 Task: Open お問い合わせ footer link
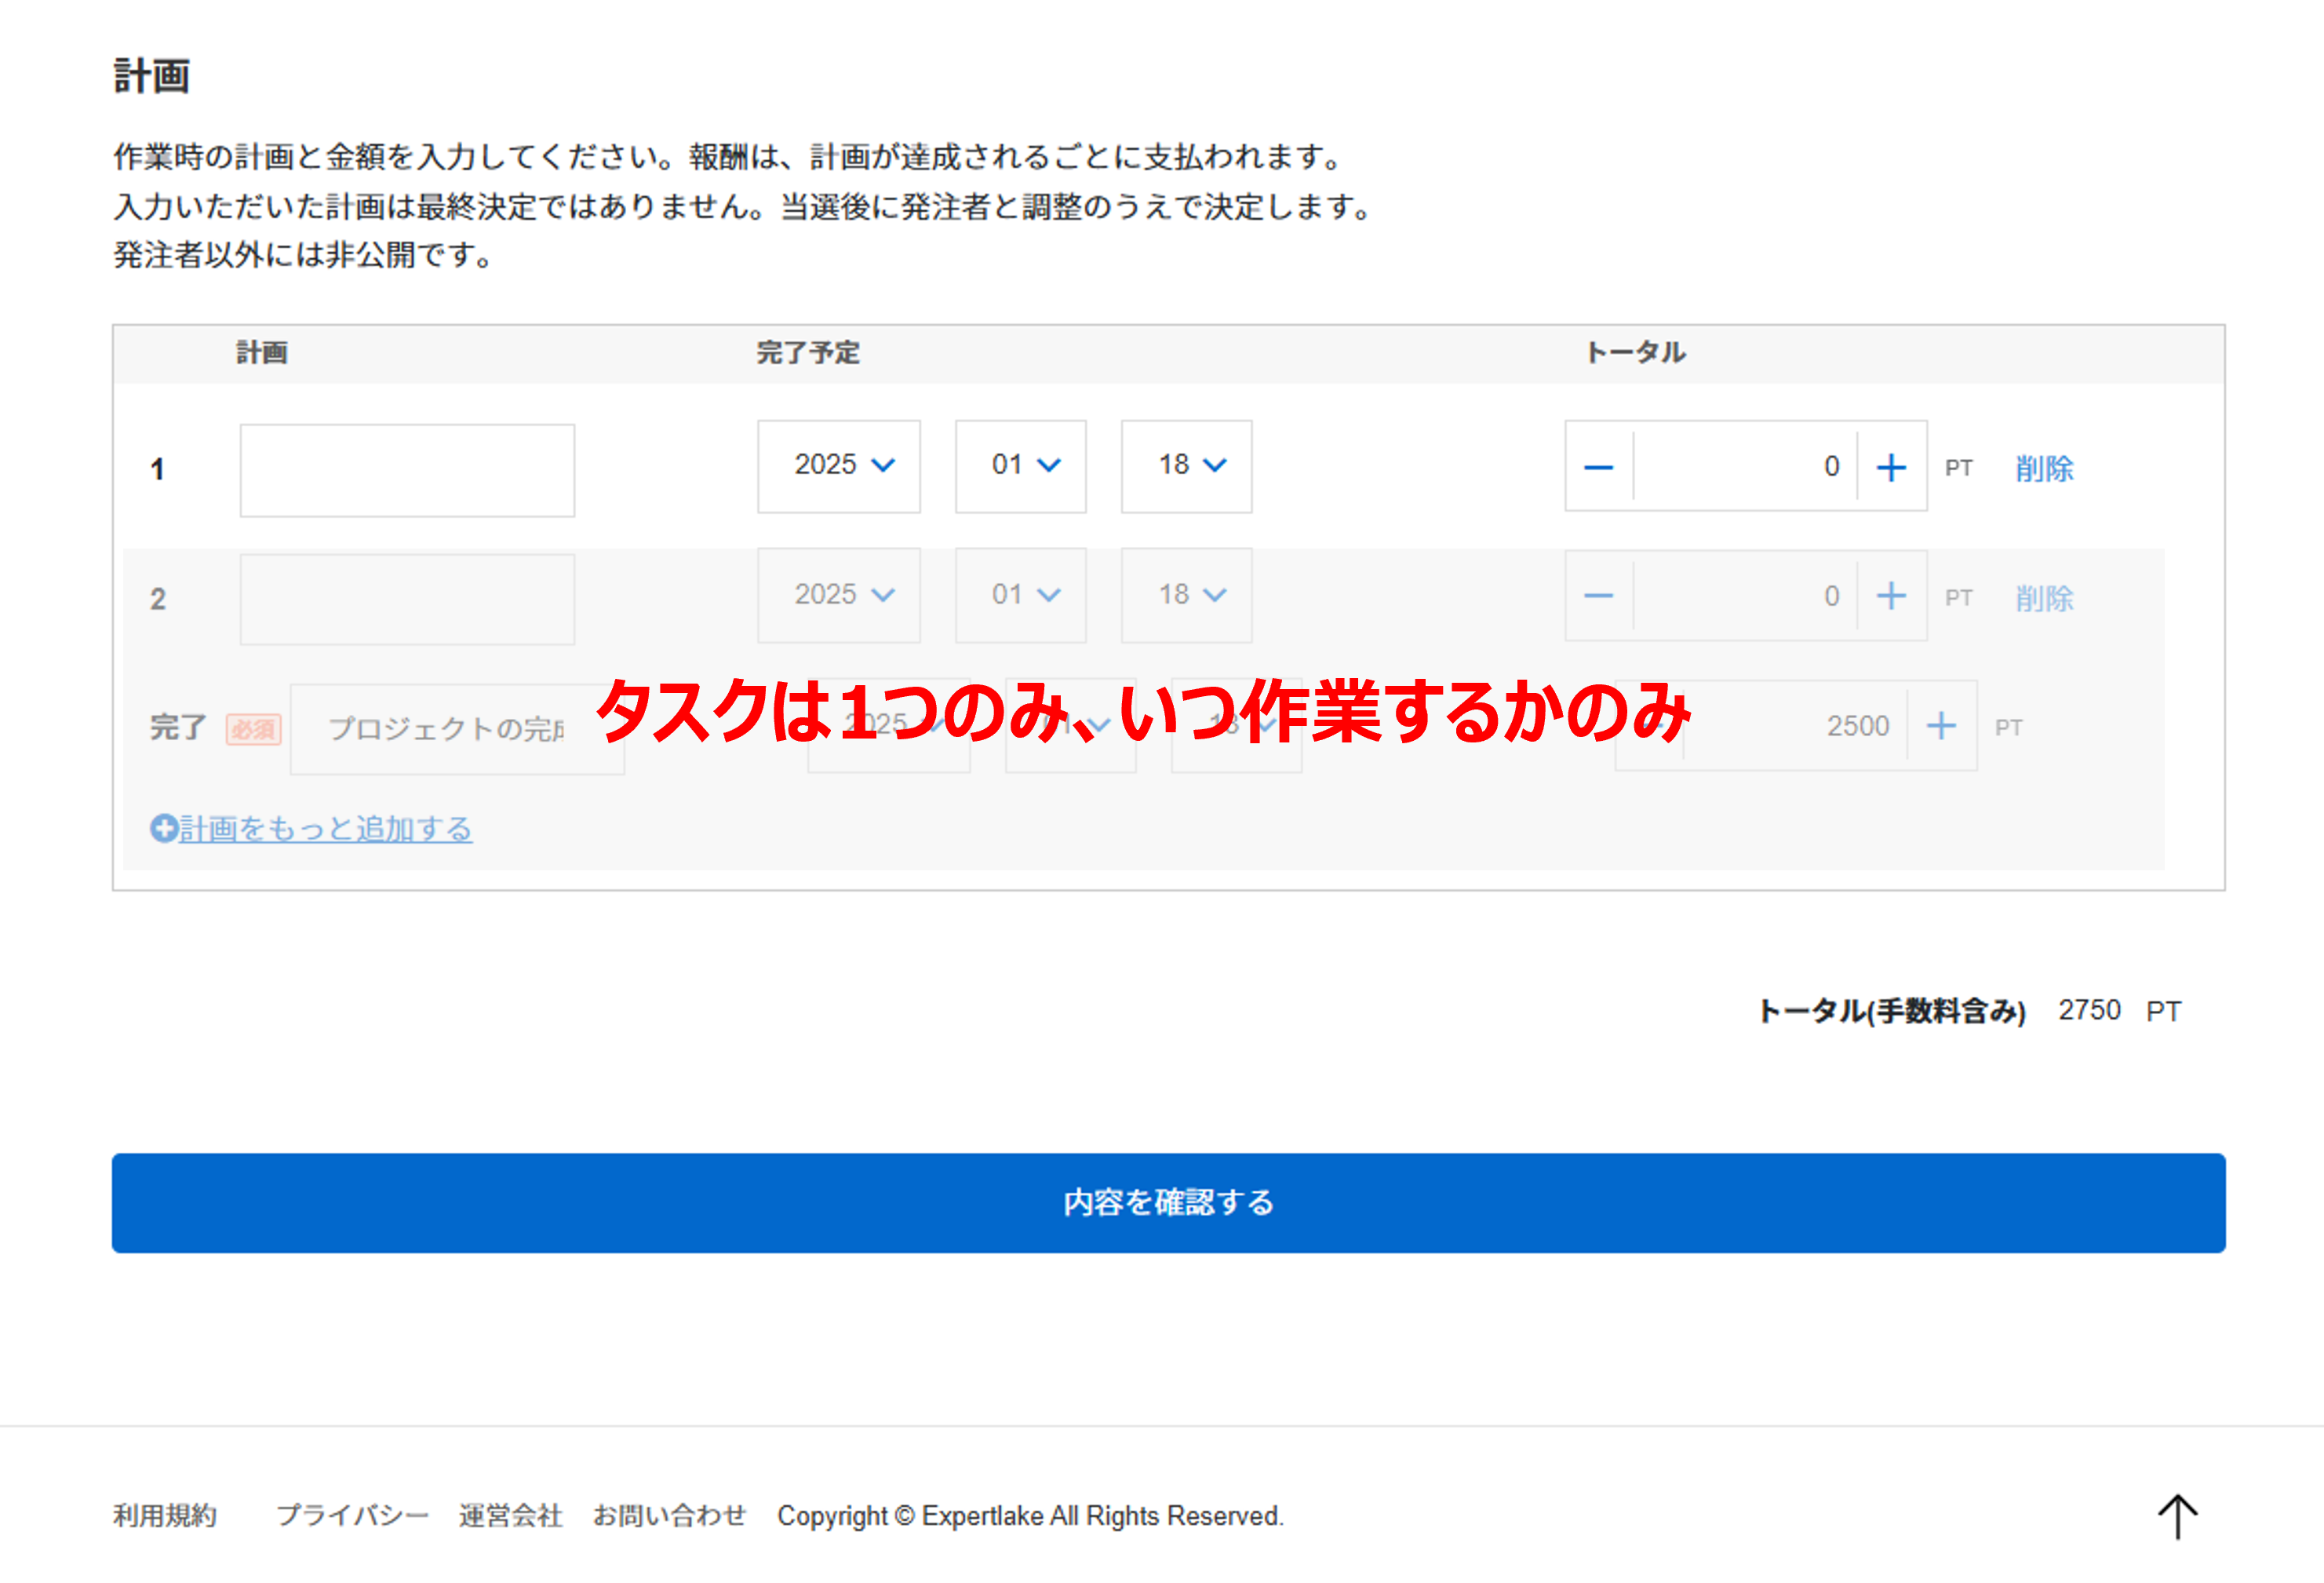coord(669,1515)
